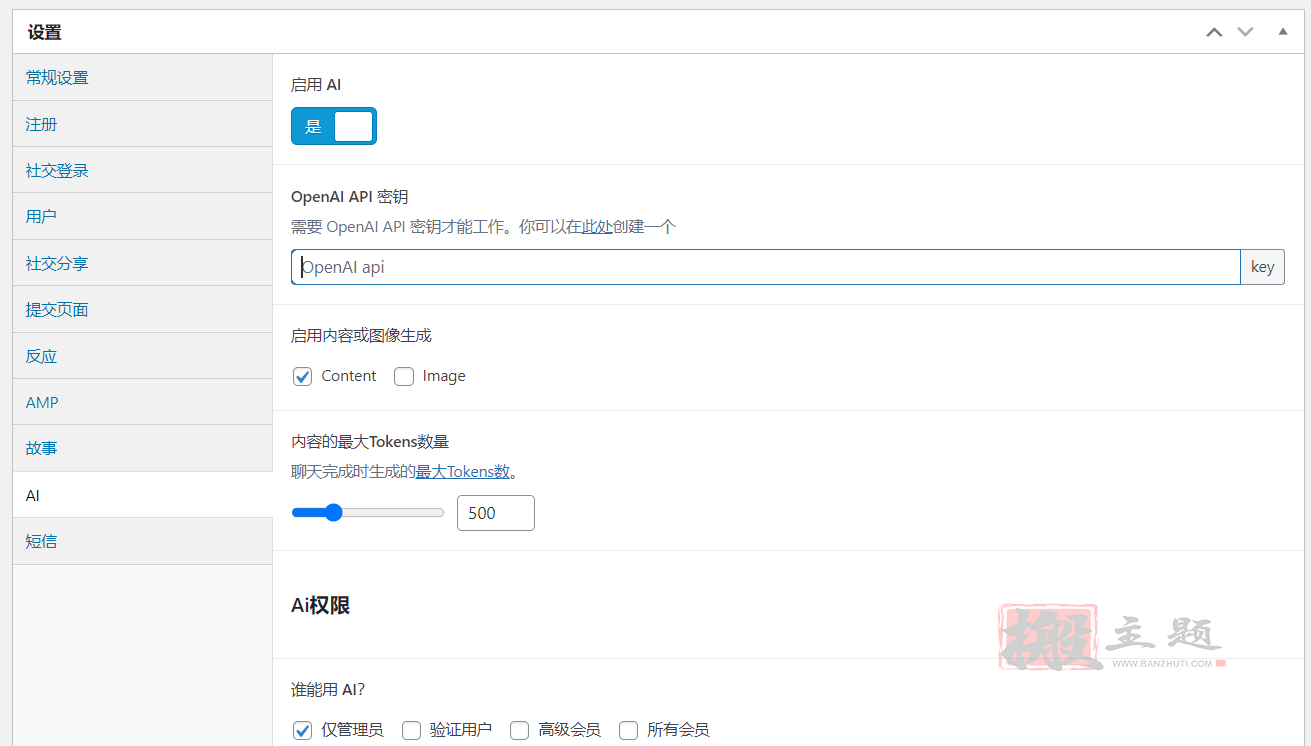Select the AI tab
Viewport: 1311px width, 746px height.
[x=143, y=495]
